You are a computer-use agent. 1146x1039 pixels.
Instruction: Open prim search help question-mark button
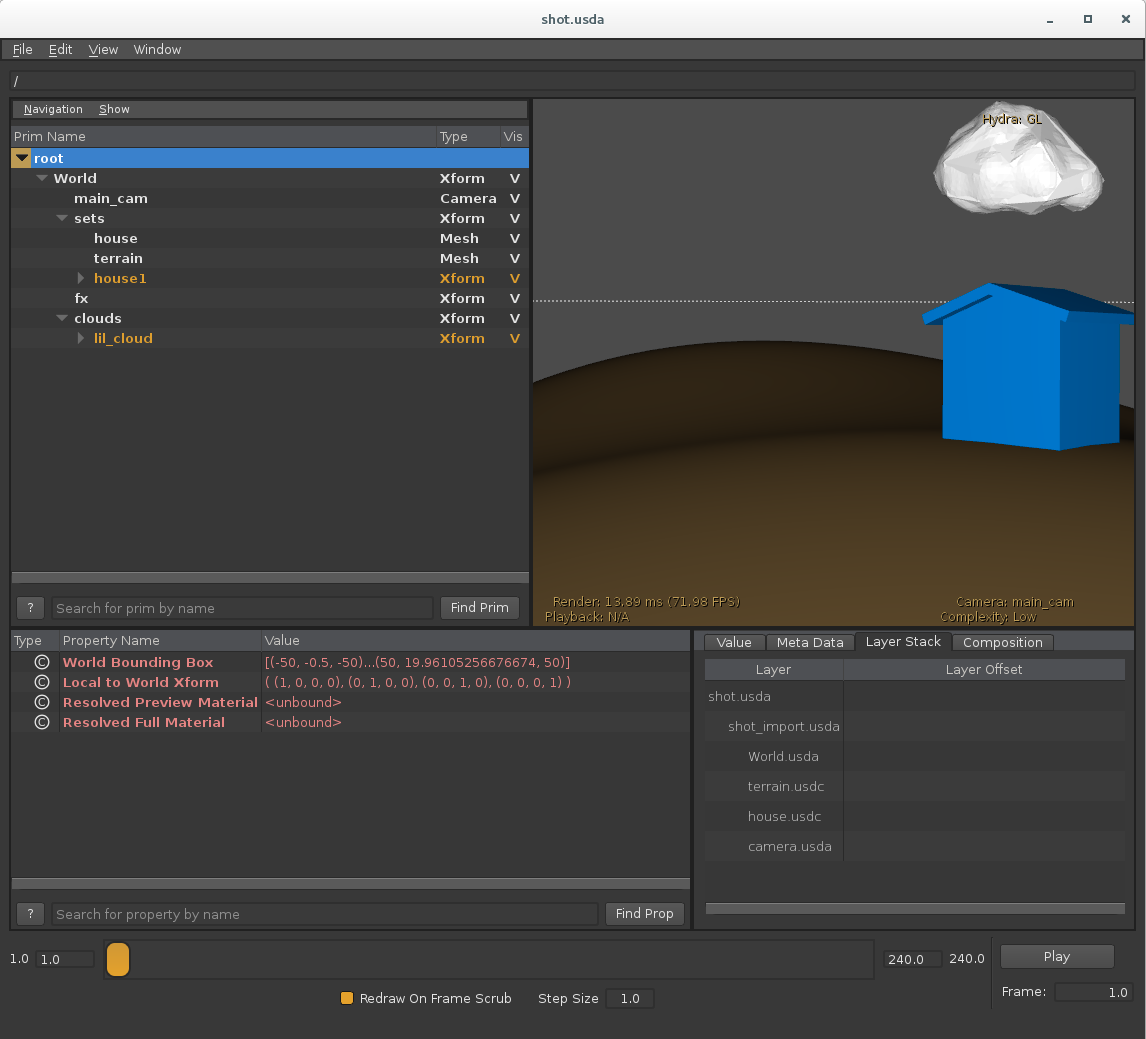click(x=30, y=607)
